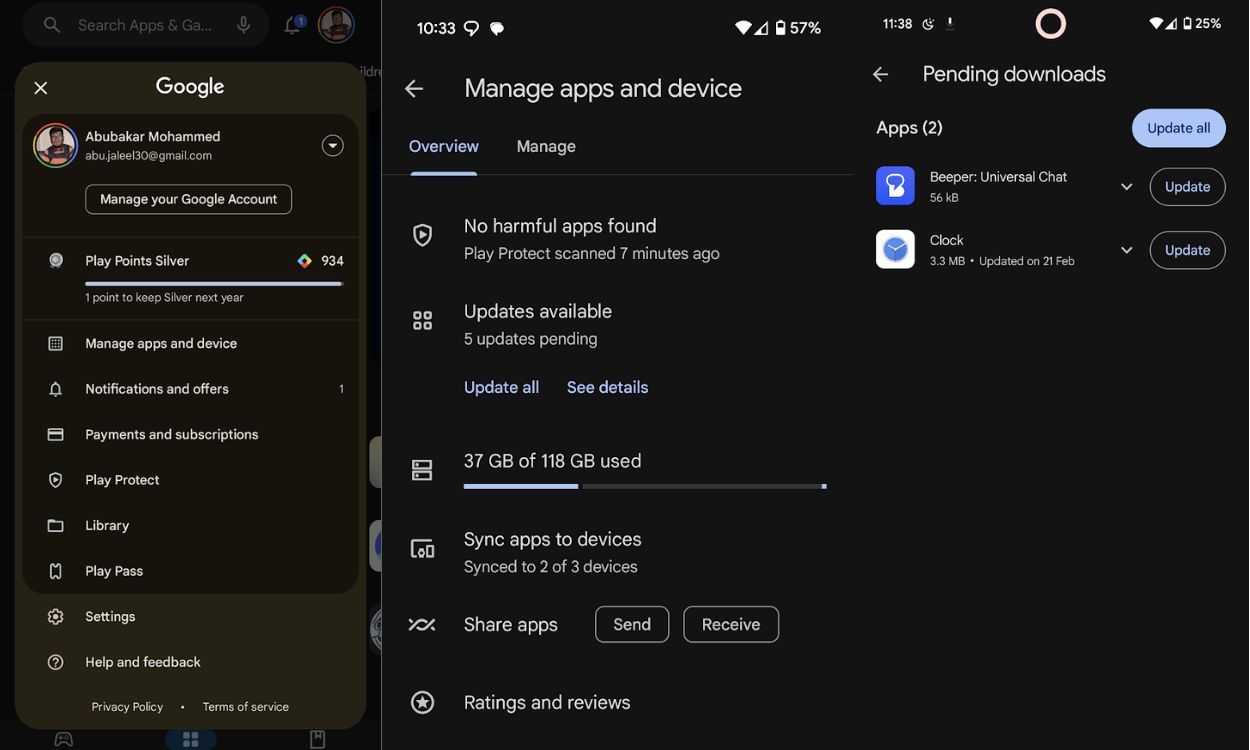
Task: Open Library from the sidebar folder icon
Action: tap(55, 525)
